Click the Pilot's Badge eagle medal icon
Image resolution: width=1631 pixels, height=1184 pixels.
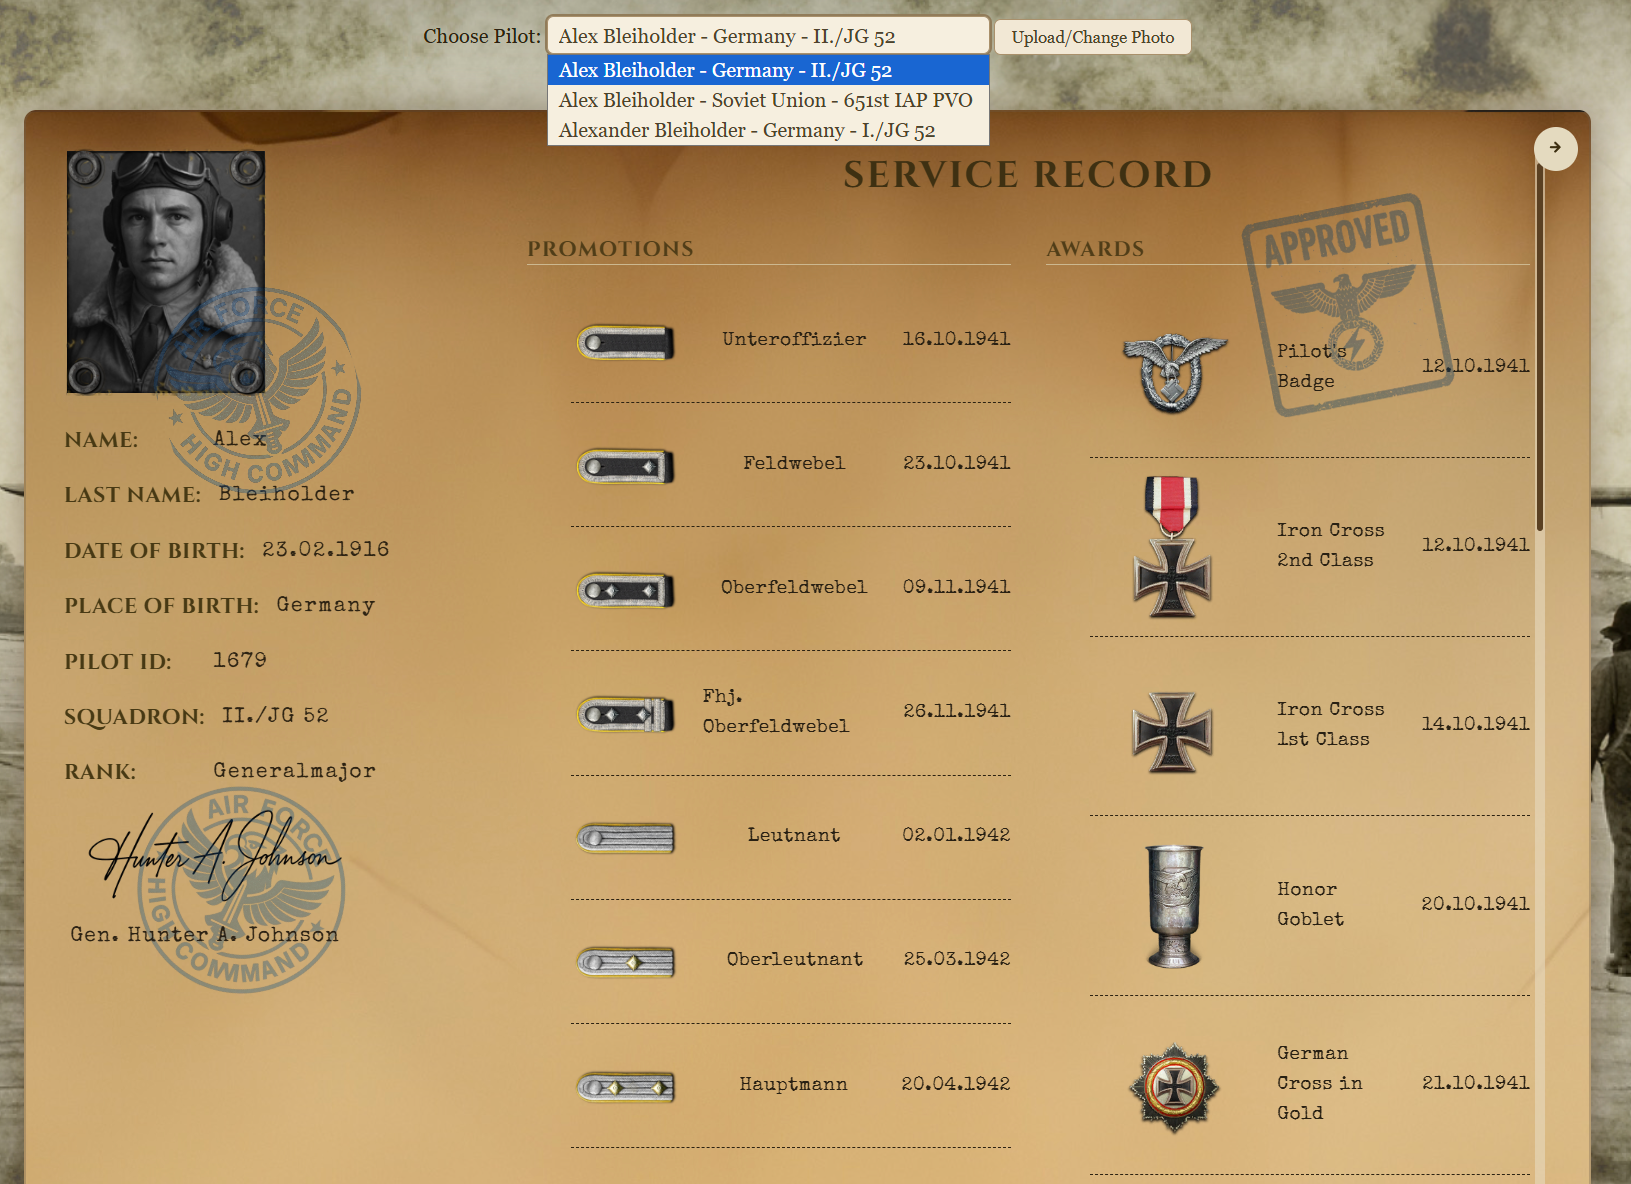tap(1174, 372)
